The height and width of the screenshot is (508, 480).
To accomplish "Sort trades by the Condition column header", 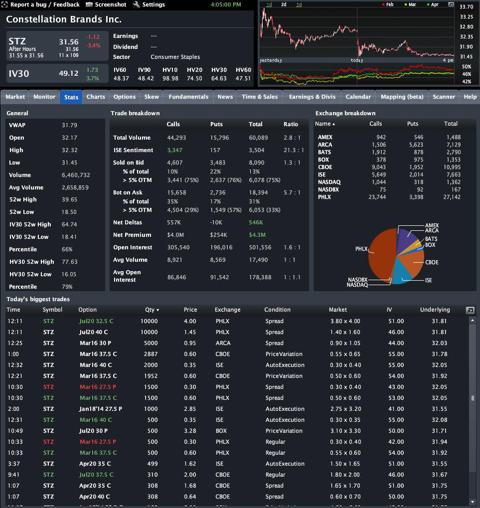I will (x=277, y=310).
